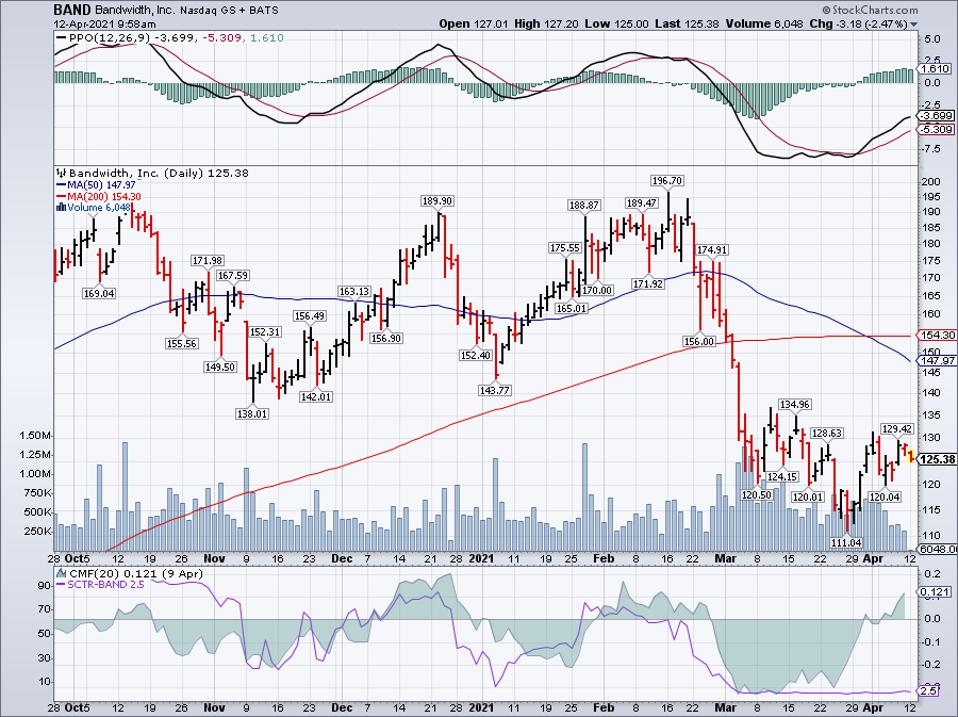
Task: Click the -3.699 PPO axis tag
Action: click(x=937, y=115)
